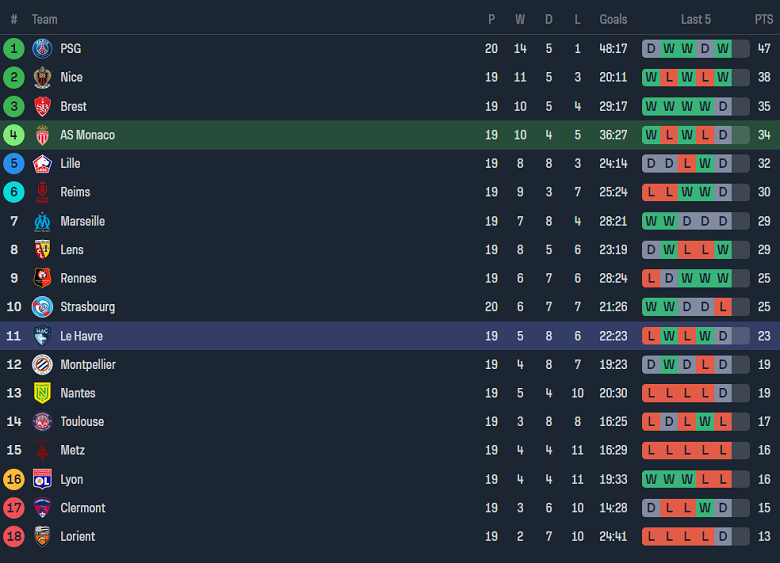Click the Marseille club crest icon
Screen dimensions: 780x563
click(x=42, y=221)
